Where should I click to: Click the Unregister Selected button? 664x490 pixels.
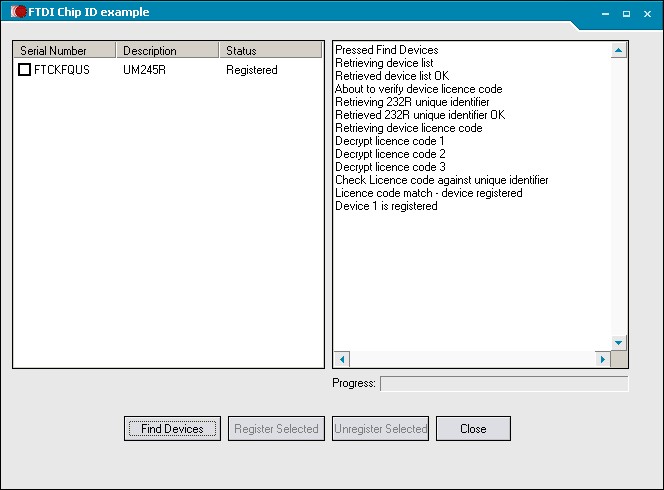[x=380, y=429]
